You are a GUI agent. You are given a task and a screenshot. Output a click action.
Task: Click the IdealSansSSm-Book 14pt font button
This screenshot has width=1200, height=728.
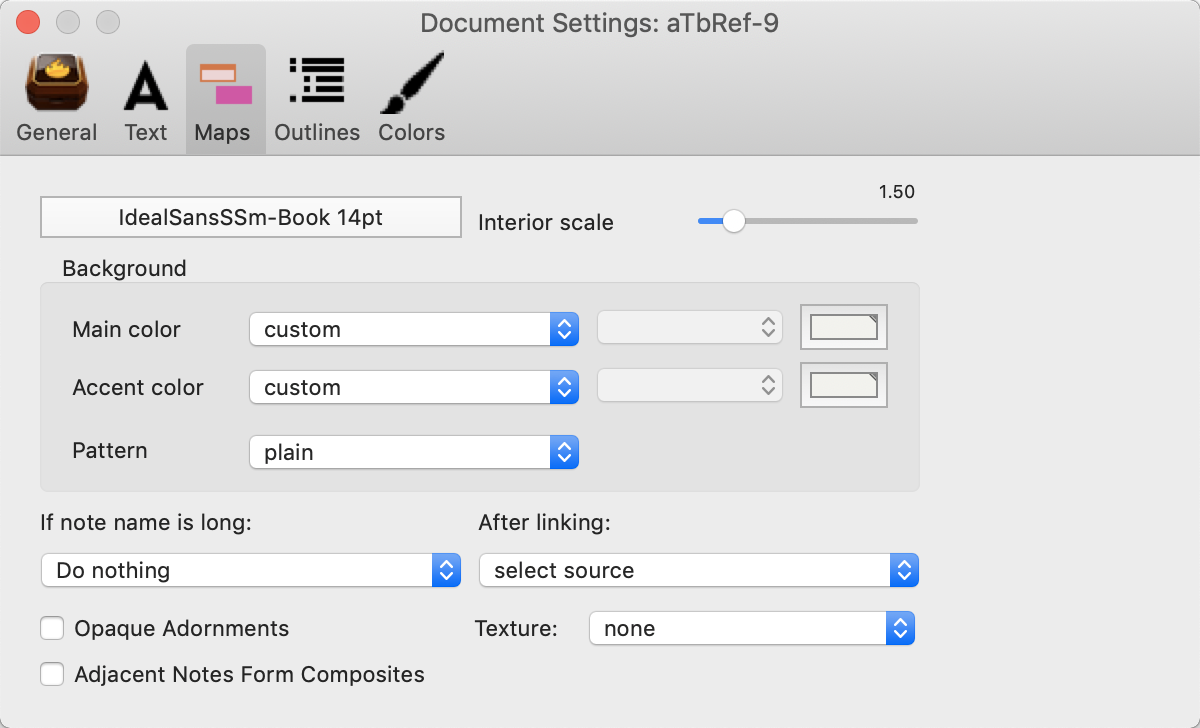[250, 217]
